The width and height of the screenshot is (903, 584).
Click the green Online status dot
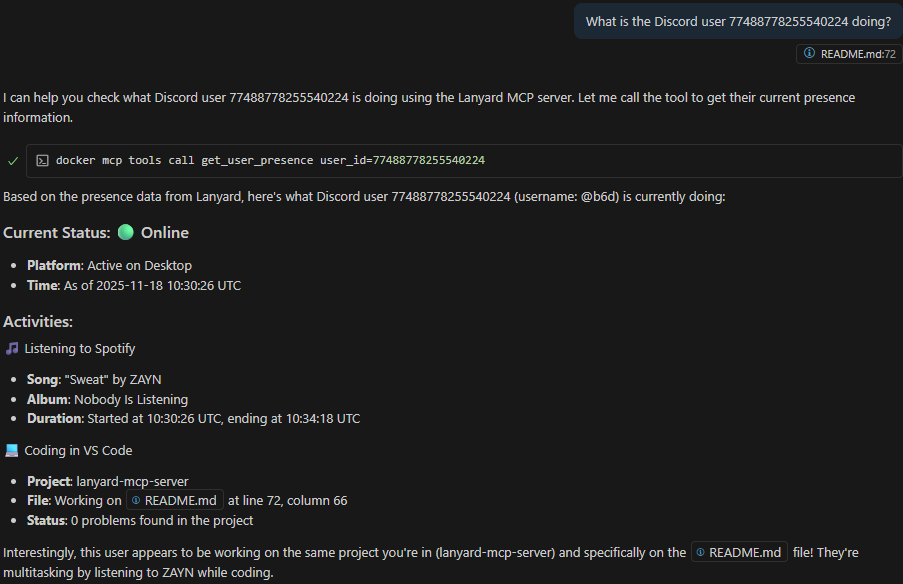(x=125, y=232)
